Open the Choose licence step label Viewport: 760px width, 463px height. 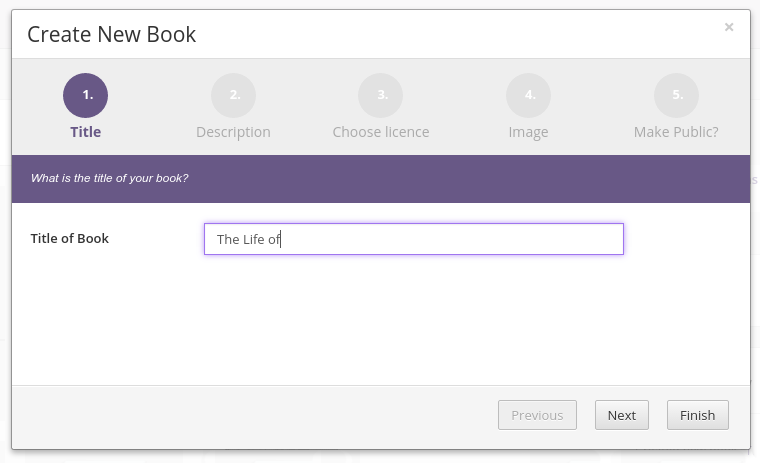[x=380, y=132]
